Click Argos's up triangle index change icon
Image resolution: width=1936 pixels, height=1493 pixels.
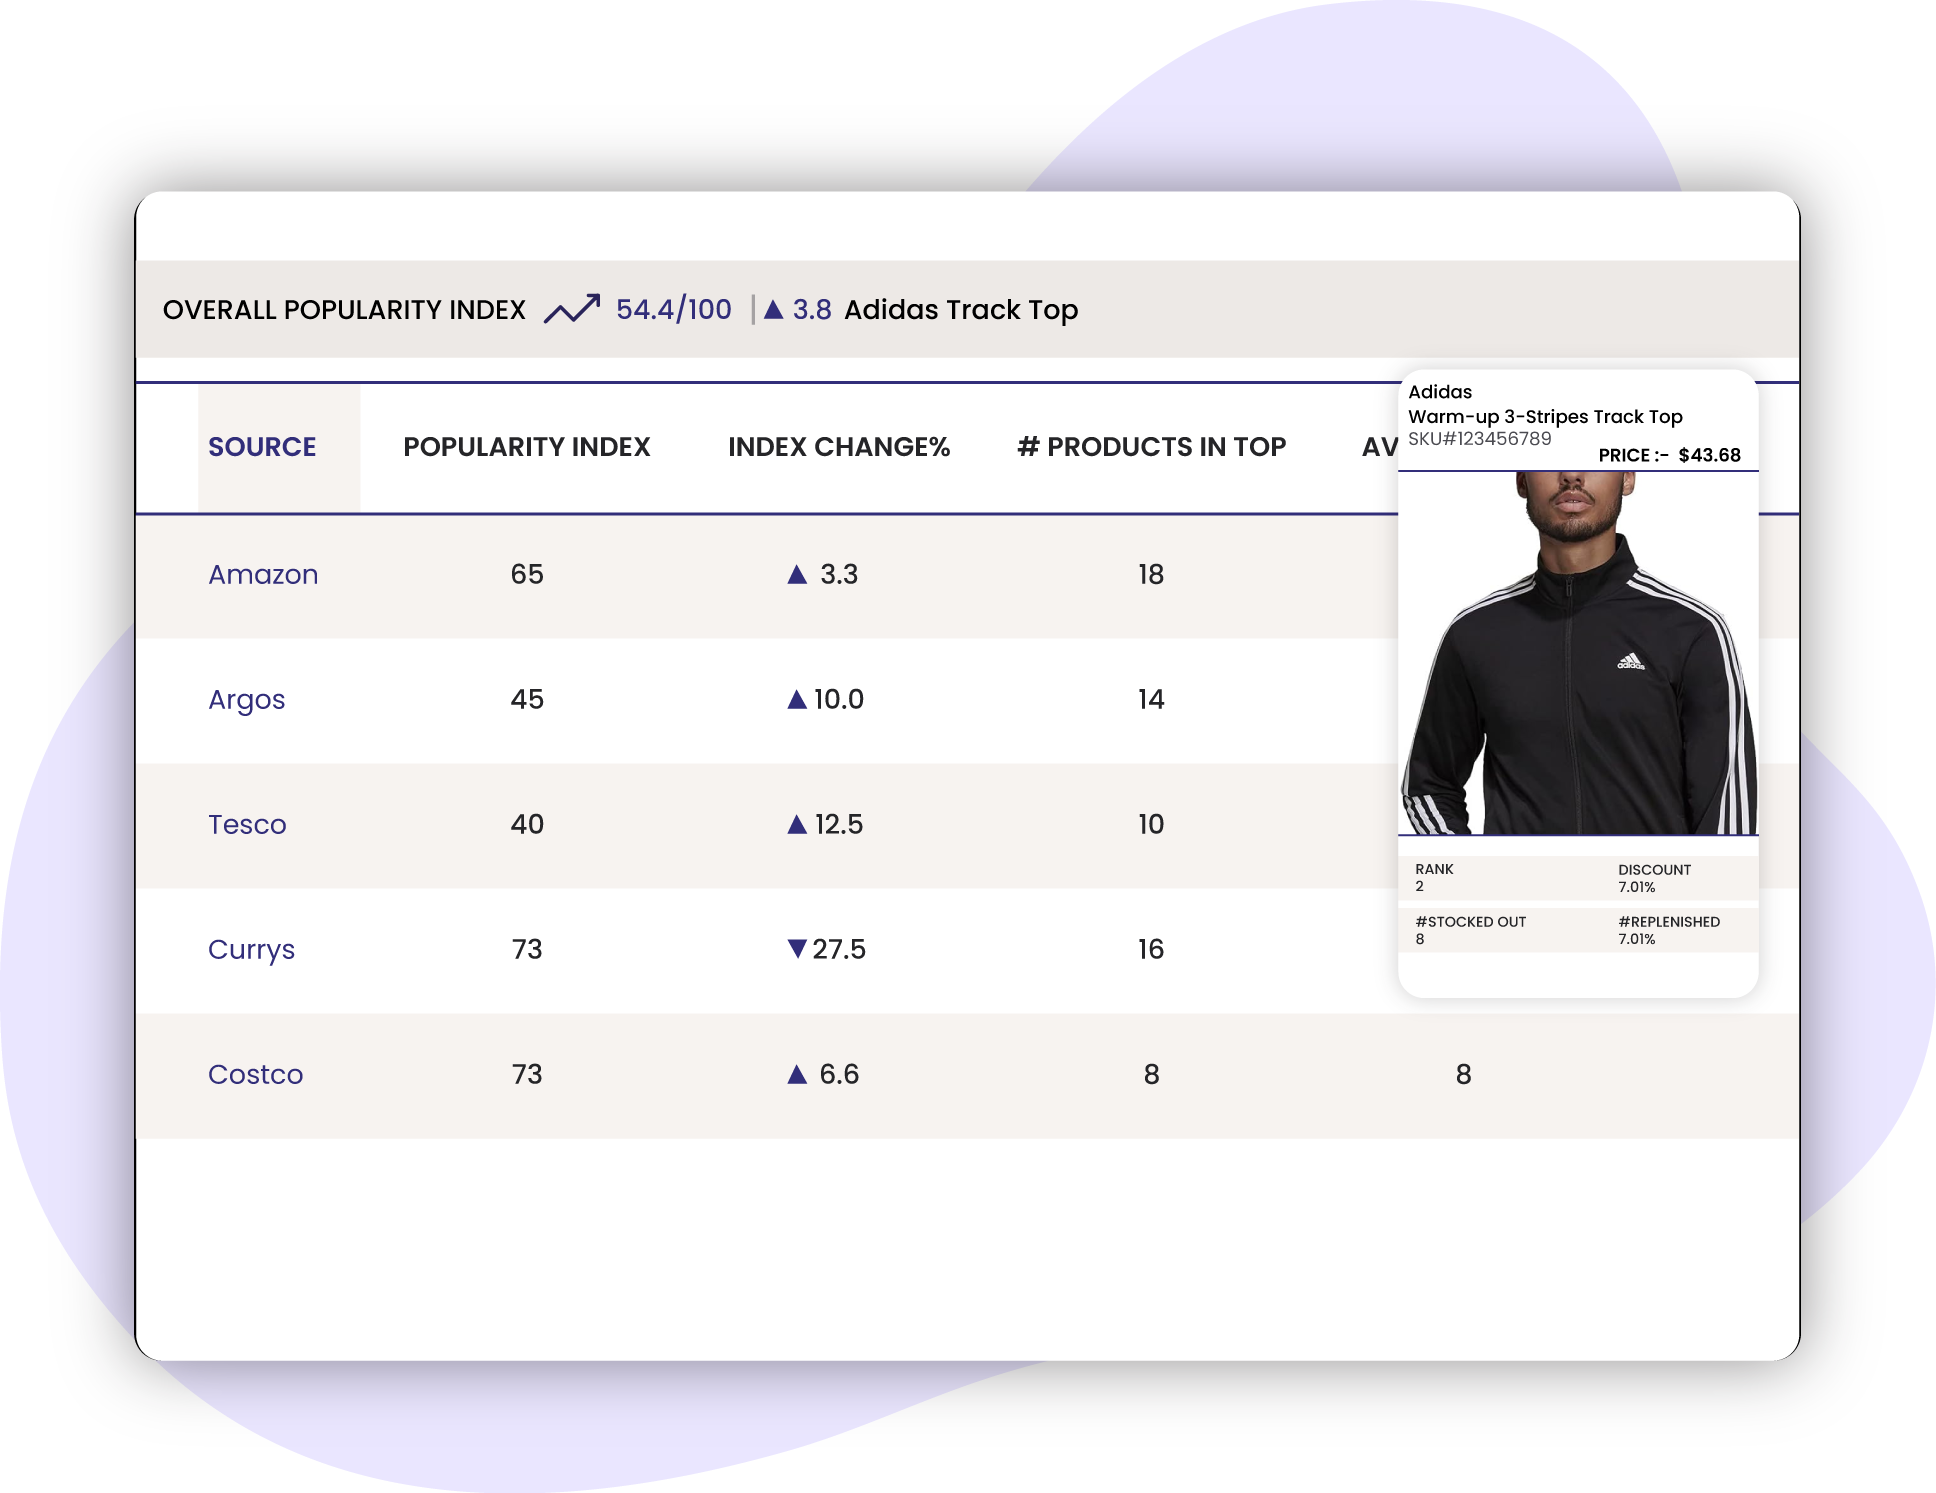pos(797,699)
